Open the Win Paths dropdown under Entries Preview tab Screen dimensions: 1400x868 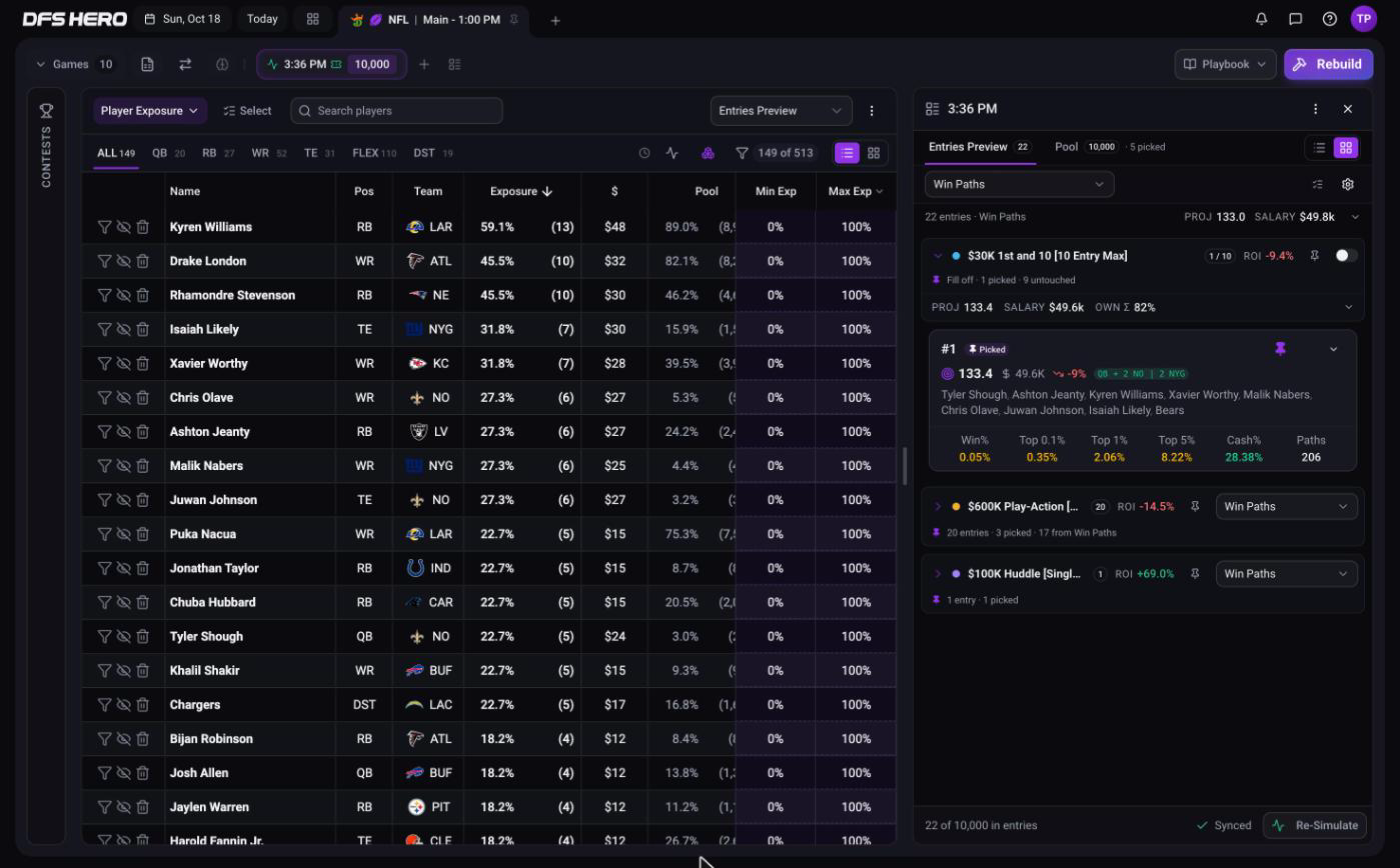(x=1019, y=184)
